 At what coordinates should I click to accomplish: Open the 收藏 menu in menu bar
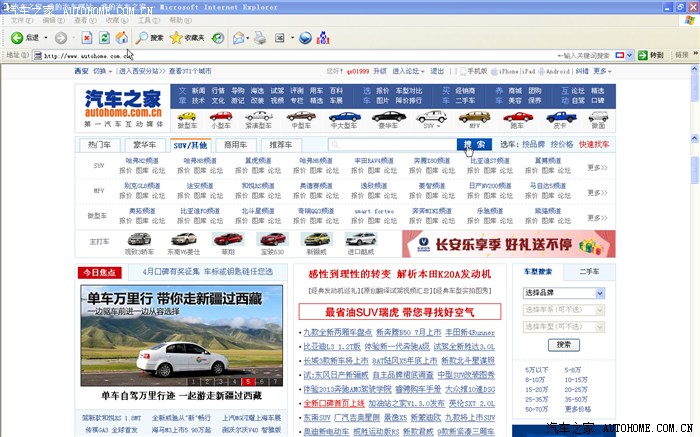pyautogui.click(x=117, y=20)
